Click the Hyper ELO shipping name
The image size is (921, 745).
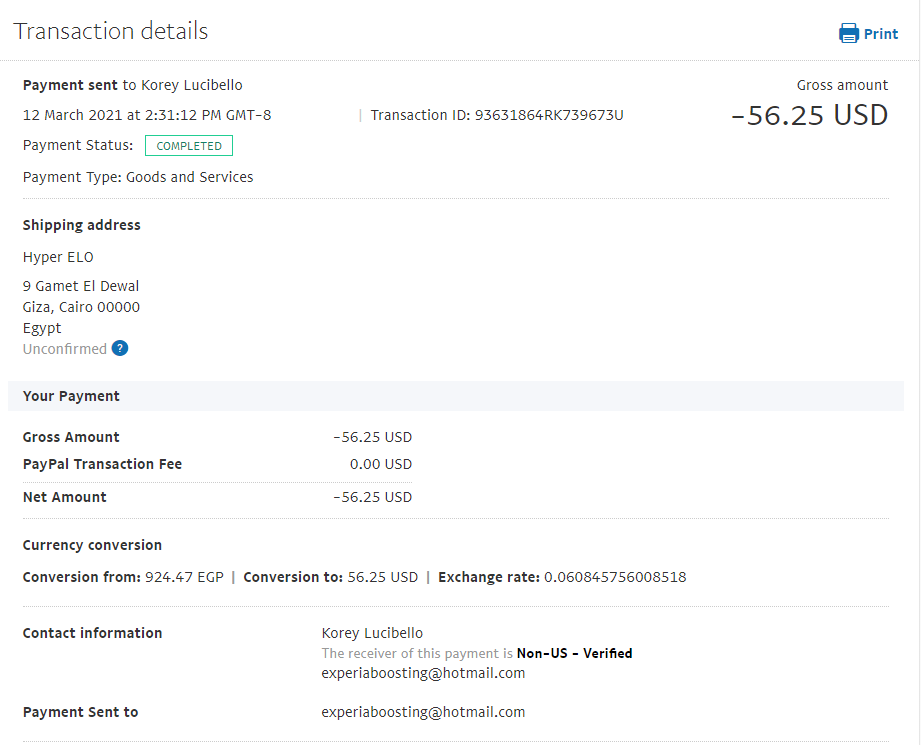point(58,257)
